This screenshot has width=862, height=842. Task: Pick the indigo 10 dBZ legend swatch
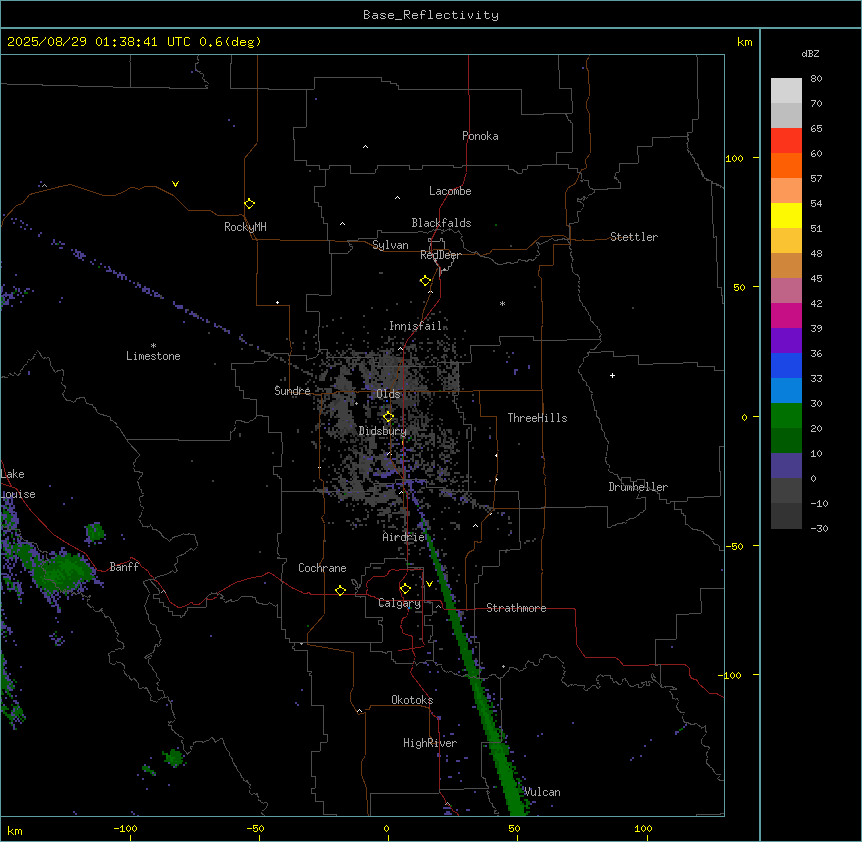(786, 466)
